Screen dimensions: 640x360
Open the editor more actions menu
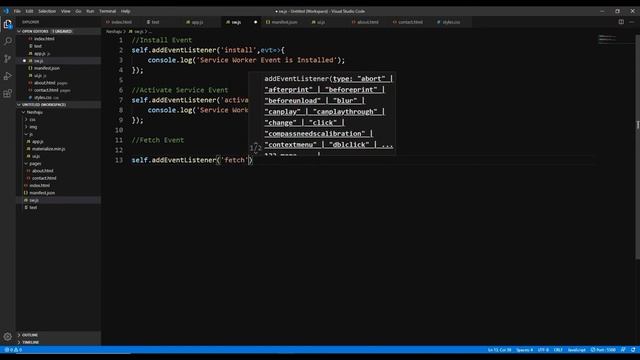632,22
